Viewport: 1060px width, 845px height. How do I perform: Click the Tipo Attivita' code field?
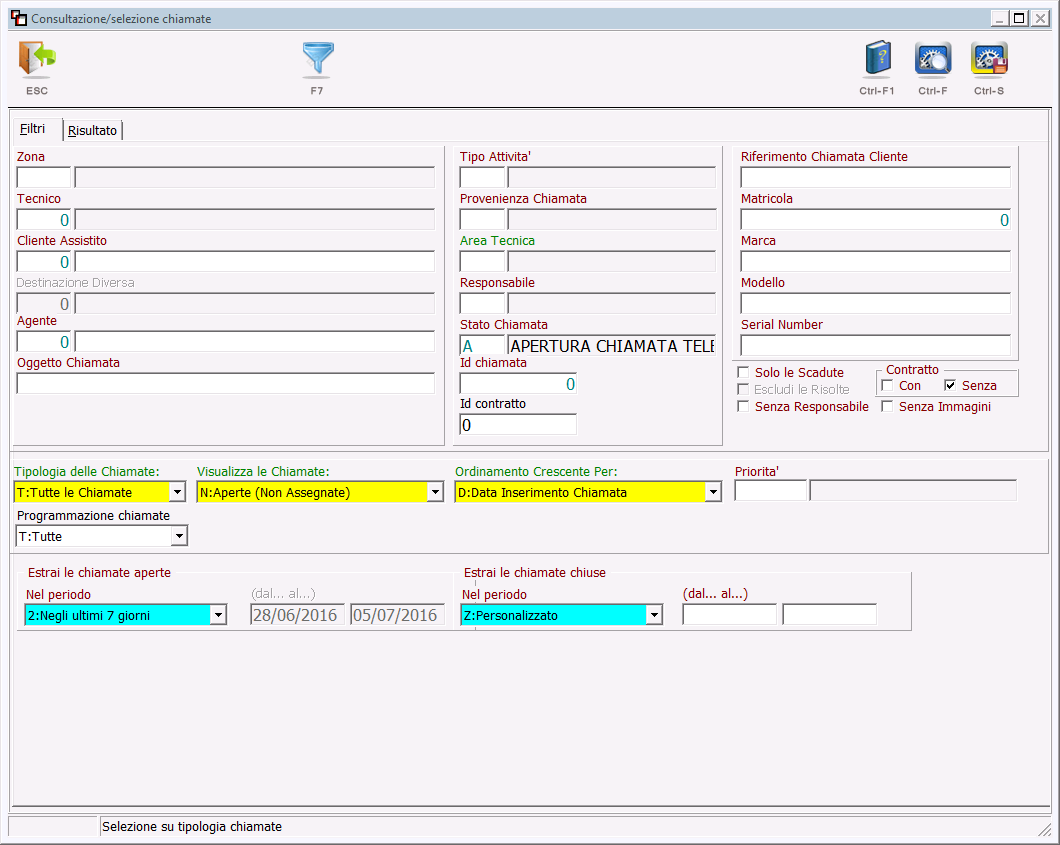coord(482,178)
